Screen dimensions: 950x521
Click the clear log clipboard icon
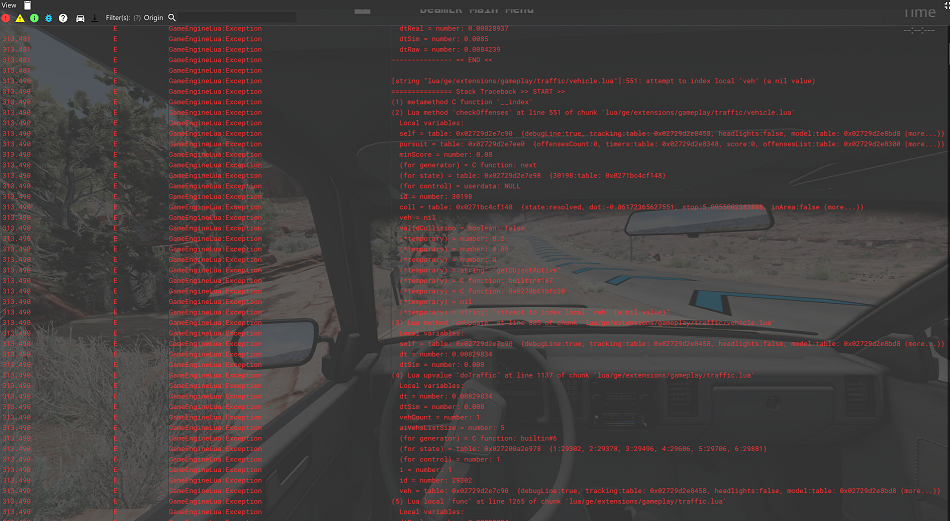click(27, 5)
